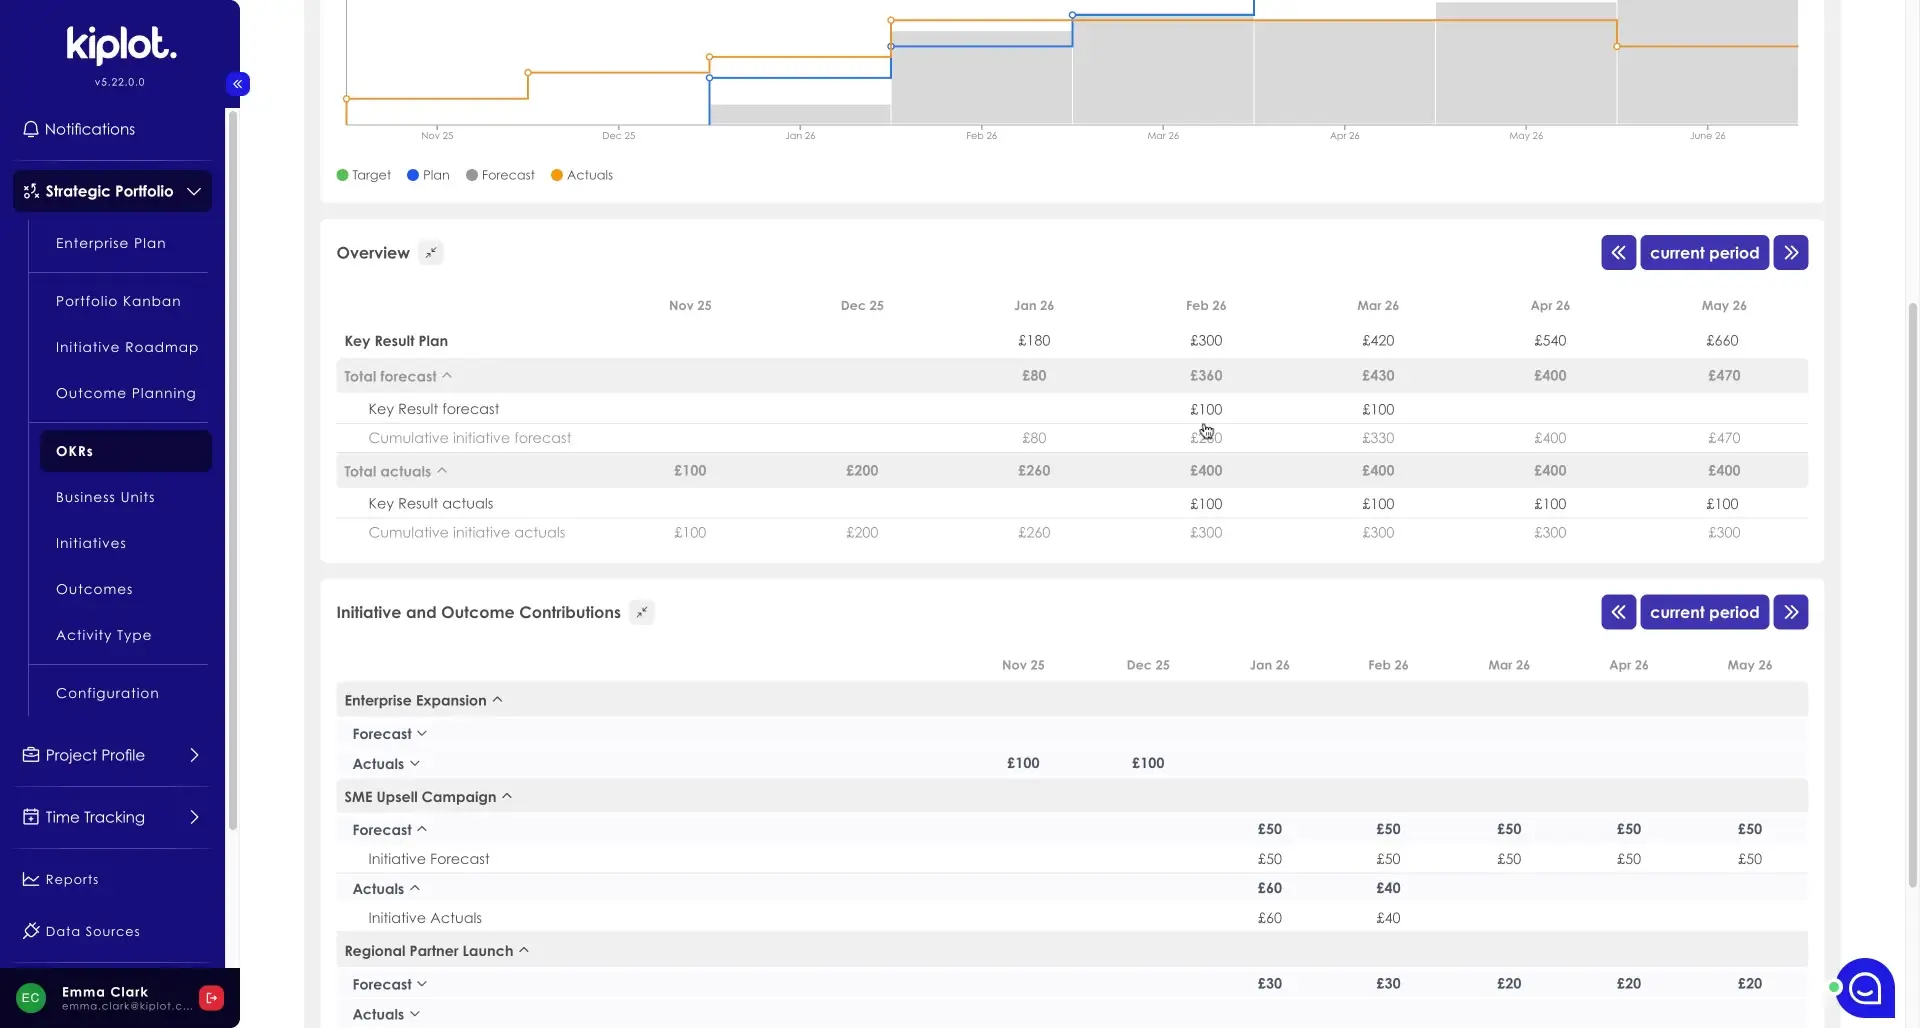
Task: Collapse the Strategic Portfolio menu chevron
Action: click(195, 191)
